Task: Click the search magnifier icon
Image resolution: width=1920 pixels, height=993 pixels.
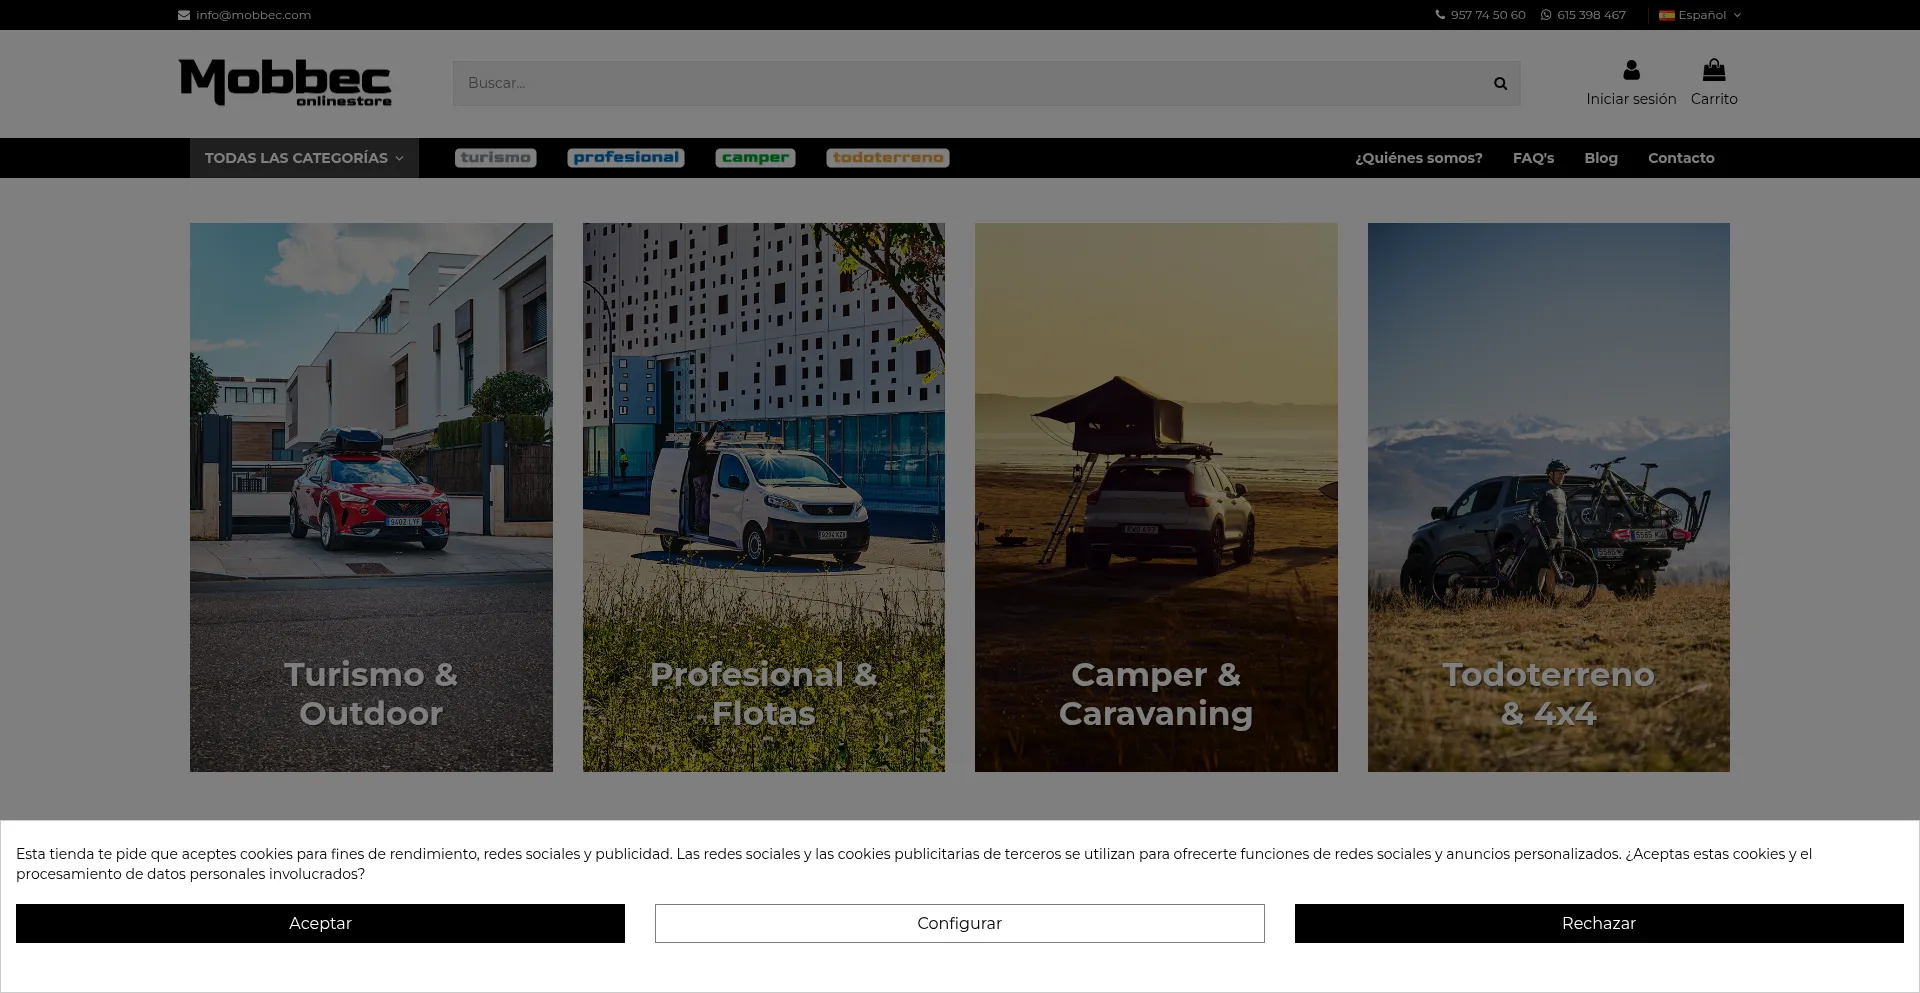Action: [1500, 84]
